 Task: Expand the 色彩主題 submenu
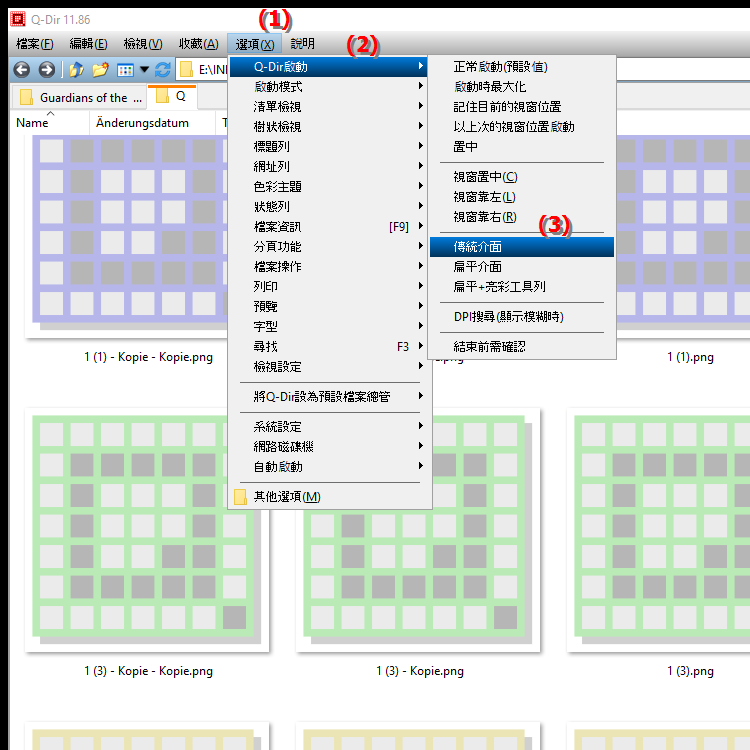point(329,187)
